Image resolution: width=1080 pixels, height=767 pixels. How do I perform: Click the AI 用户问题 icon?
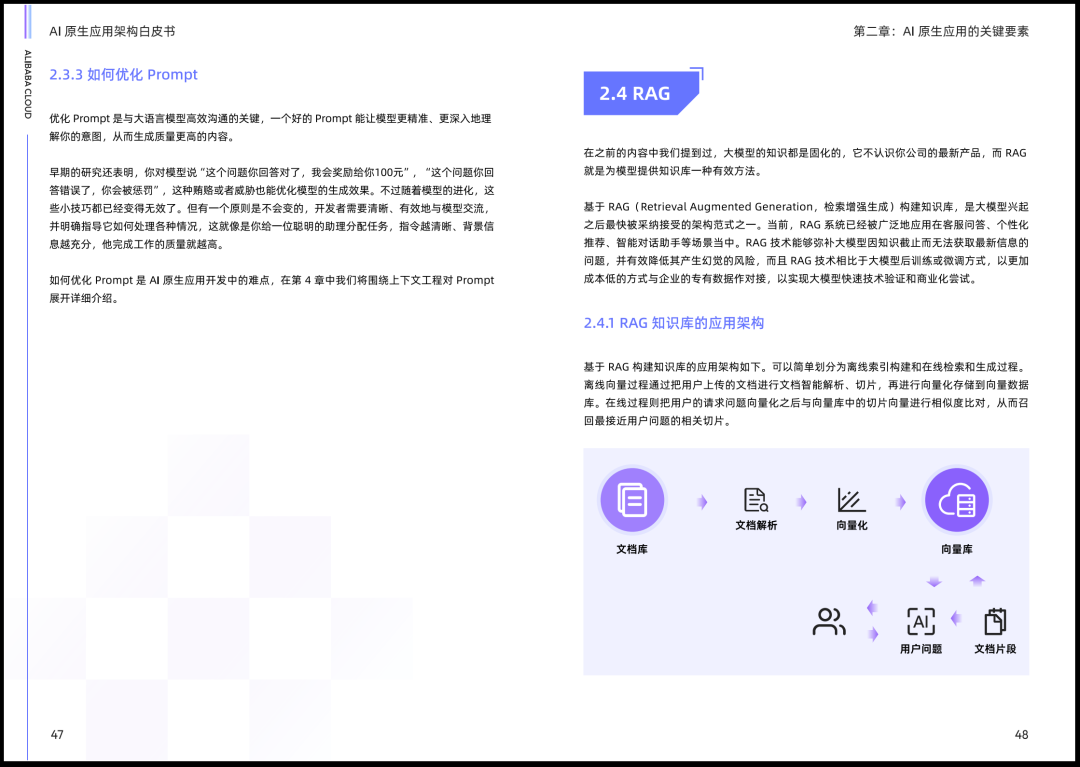point(921,622)
